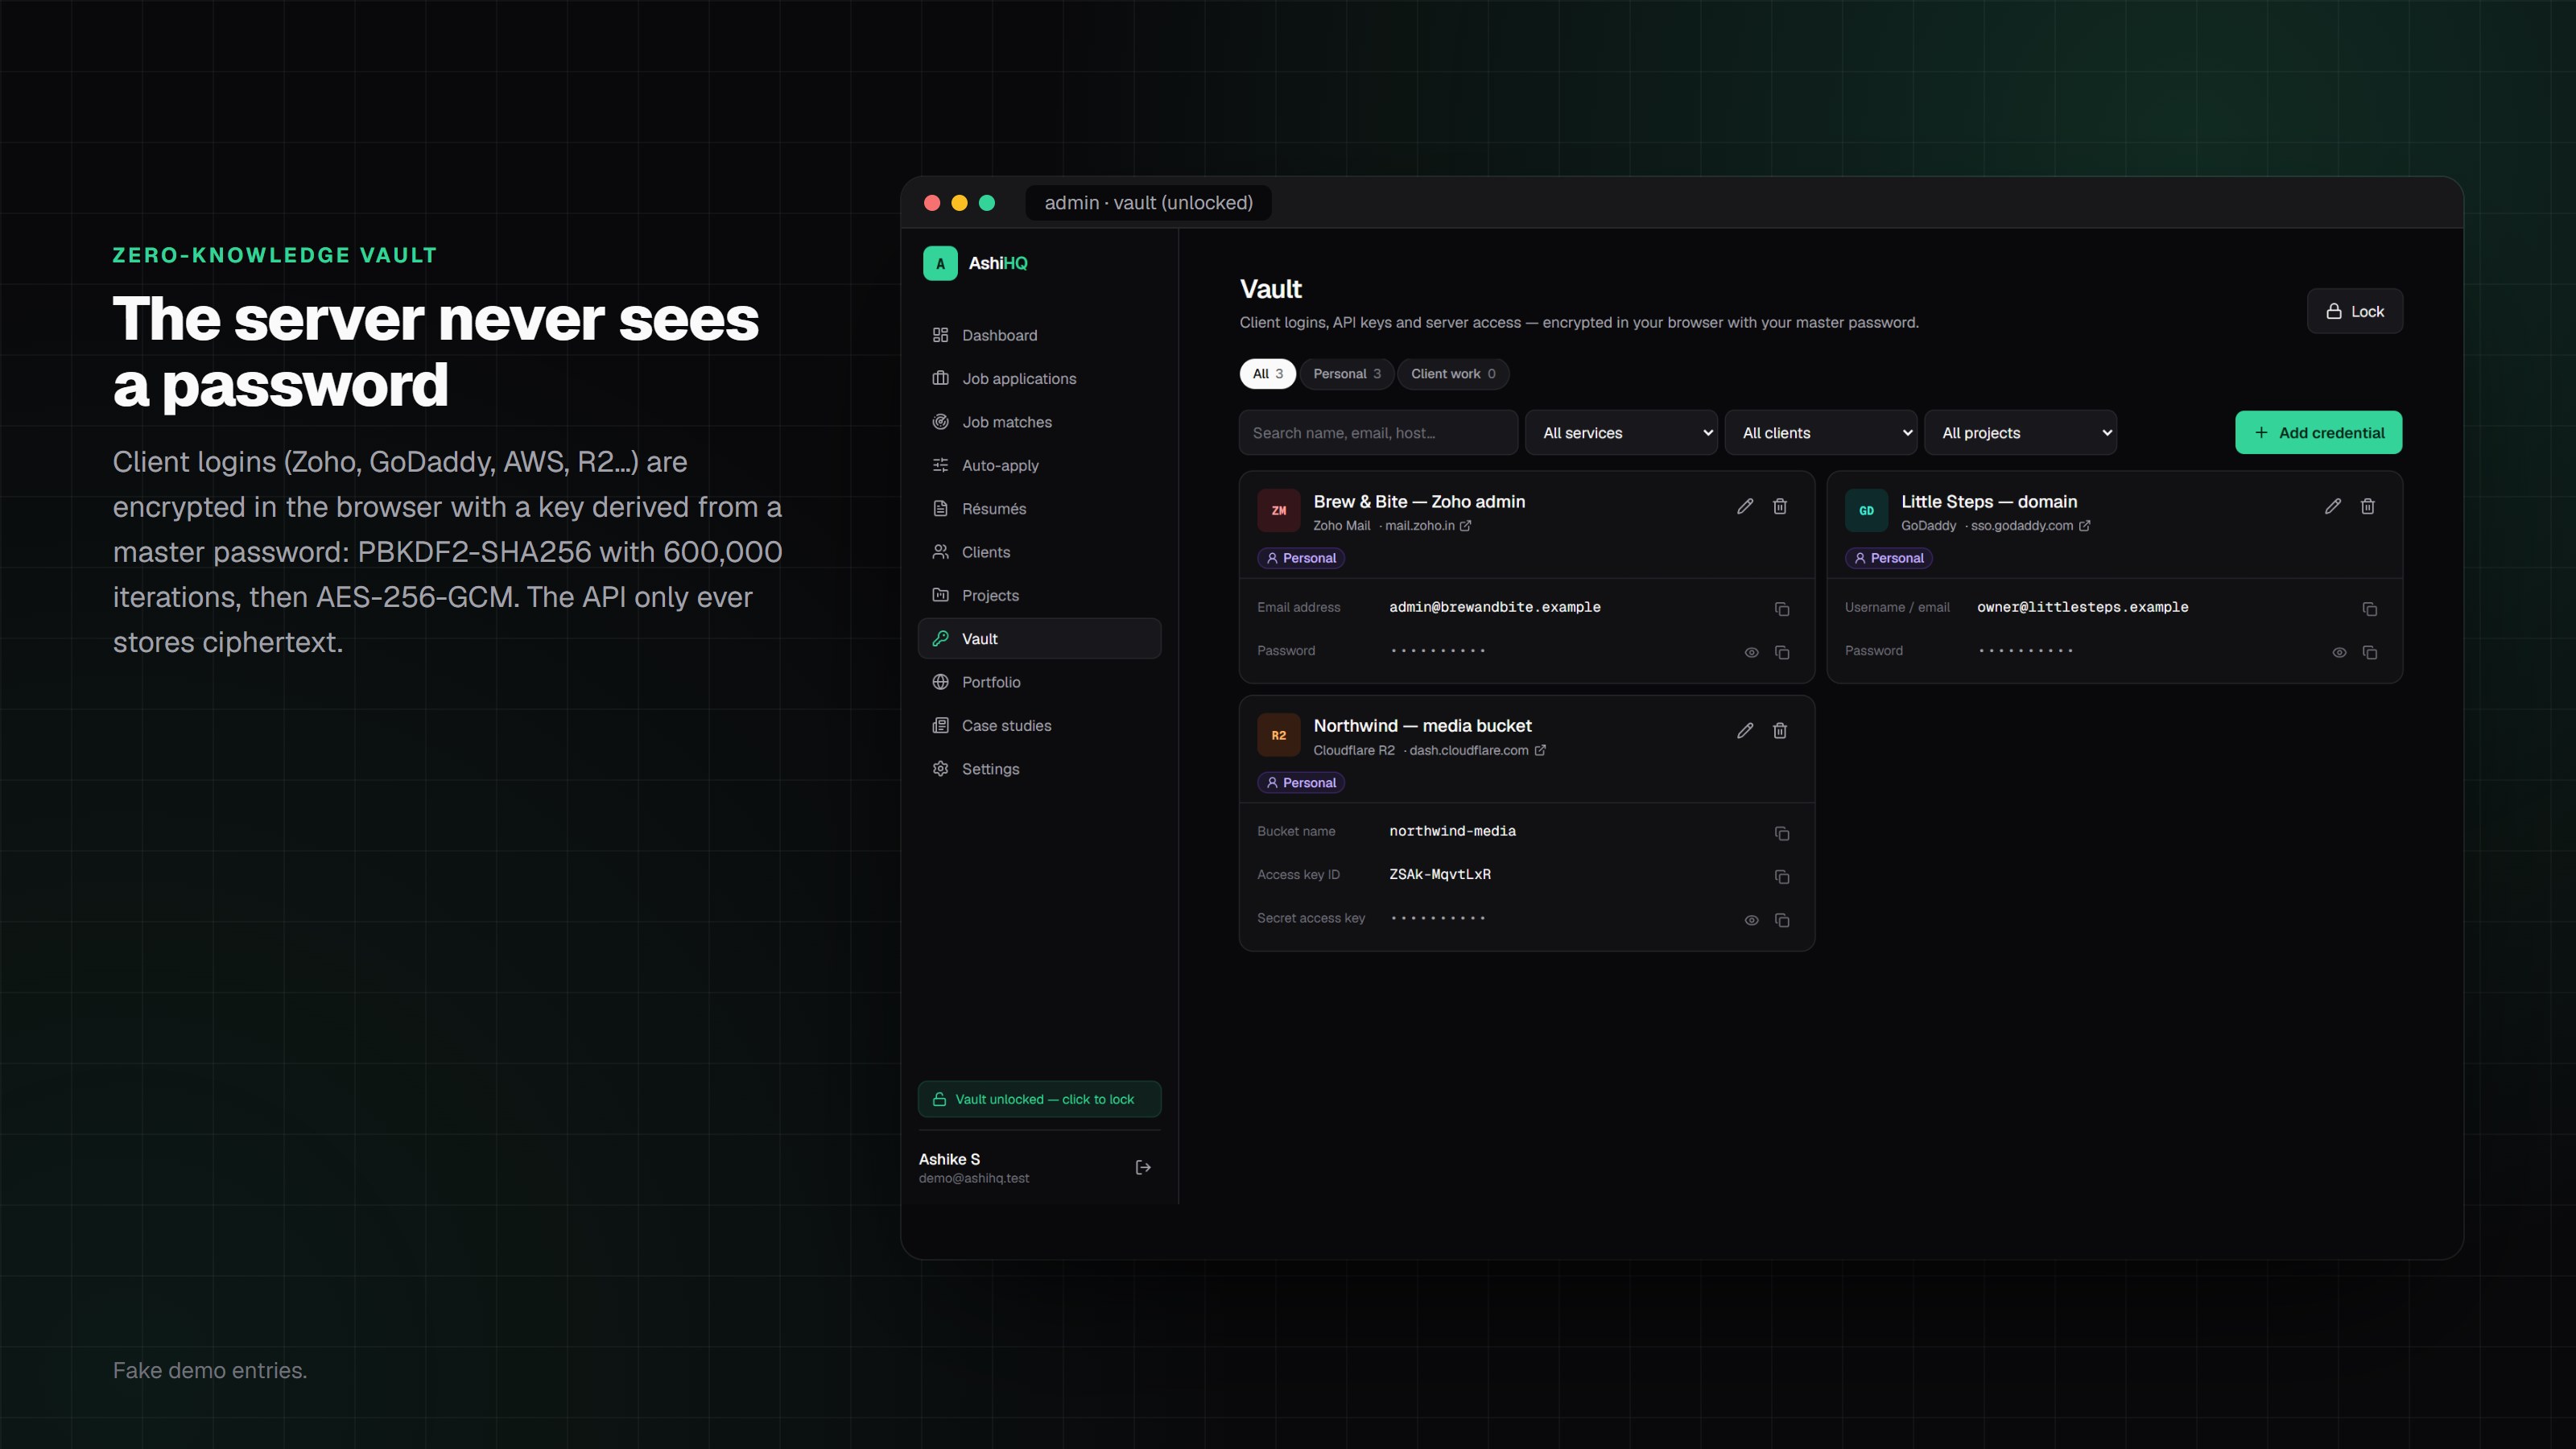Edit the Brew & Bite Zoho admin credential
Screen dimensions: 2576x1449
[x=1745, y=506]
